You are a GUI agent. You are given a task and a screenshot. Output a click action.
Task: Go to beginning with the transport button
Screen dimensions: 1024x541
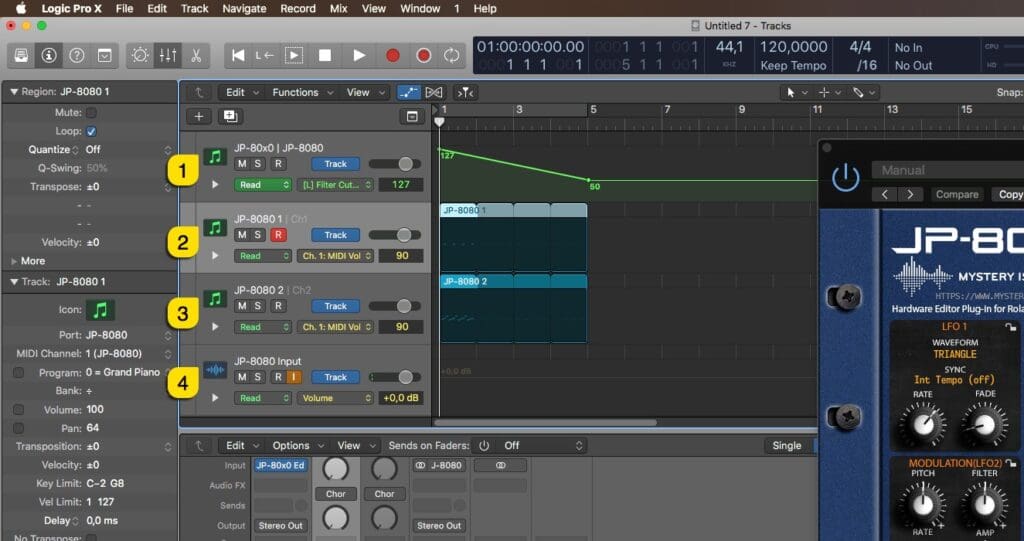coord(238,56)
